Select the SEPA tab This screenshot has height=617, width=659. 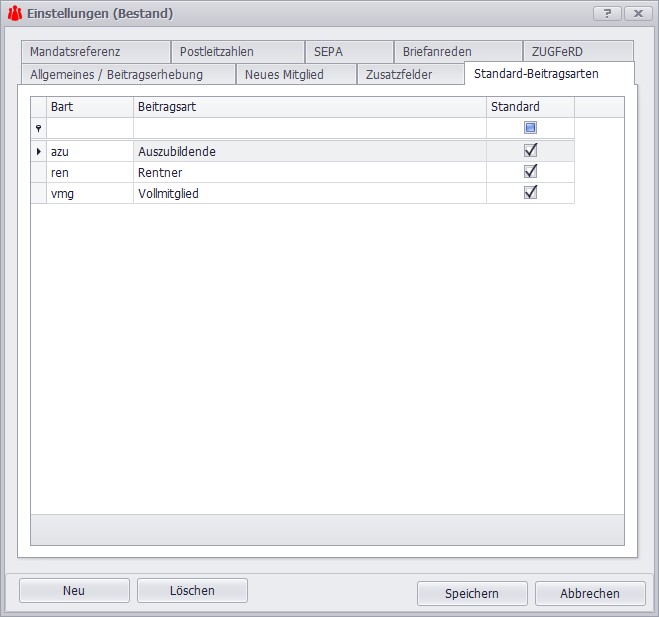pyautogui.click(x=328, y=52)
